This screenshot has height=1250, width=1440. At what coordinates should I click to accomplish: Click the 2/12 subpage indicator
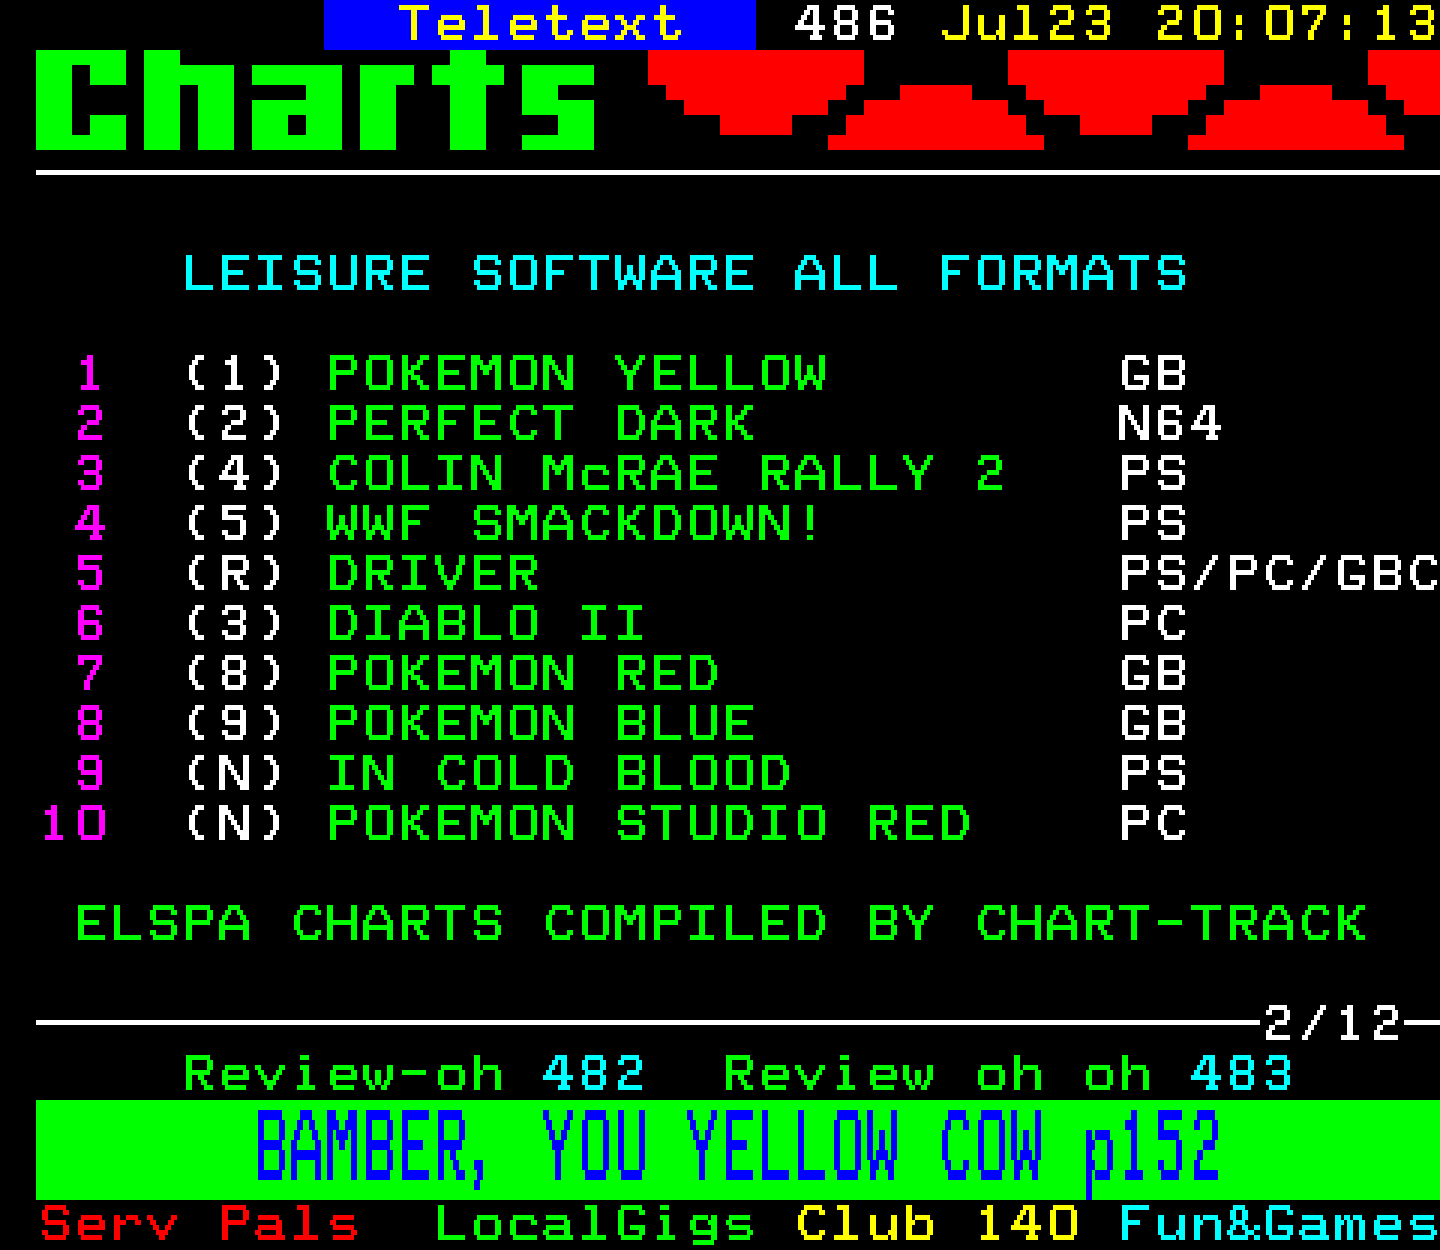tap(1333, 1024)
